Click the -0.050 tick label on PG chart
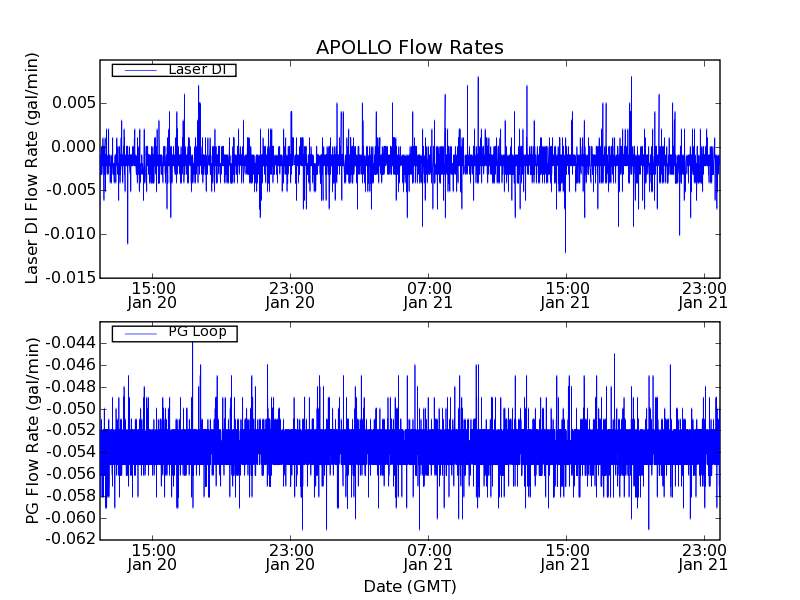This screenshot has width=800, height=600. pos(70,409)
